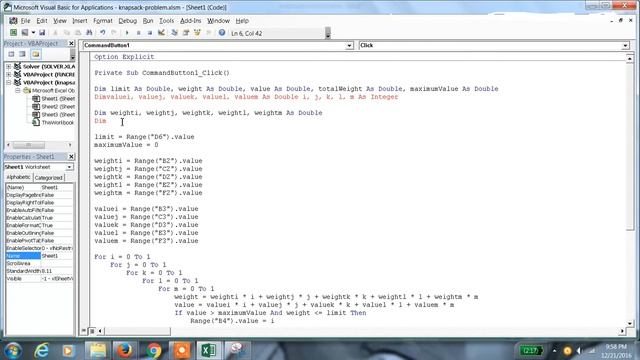Click the Run Sub play icon
The image size is (640, 360).
pos(127,33)
